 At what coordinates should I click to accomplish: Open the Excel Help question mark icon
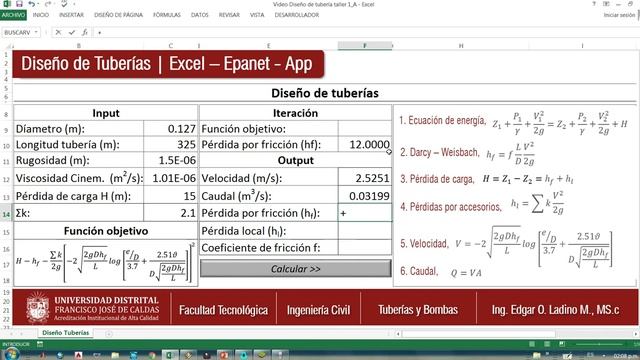coord(594,4)
